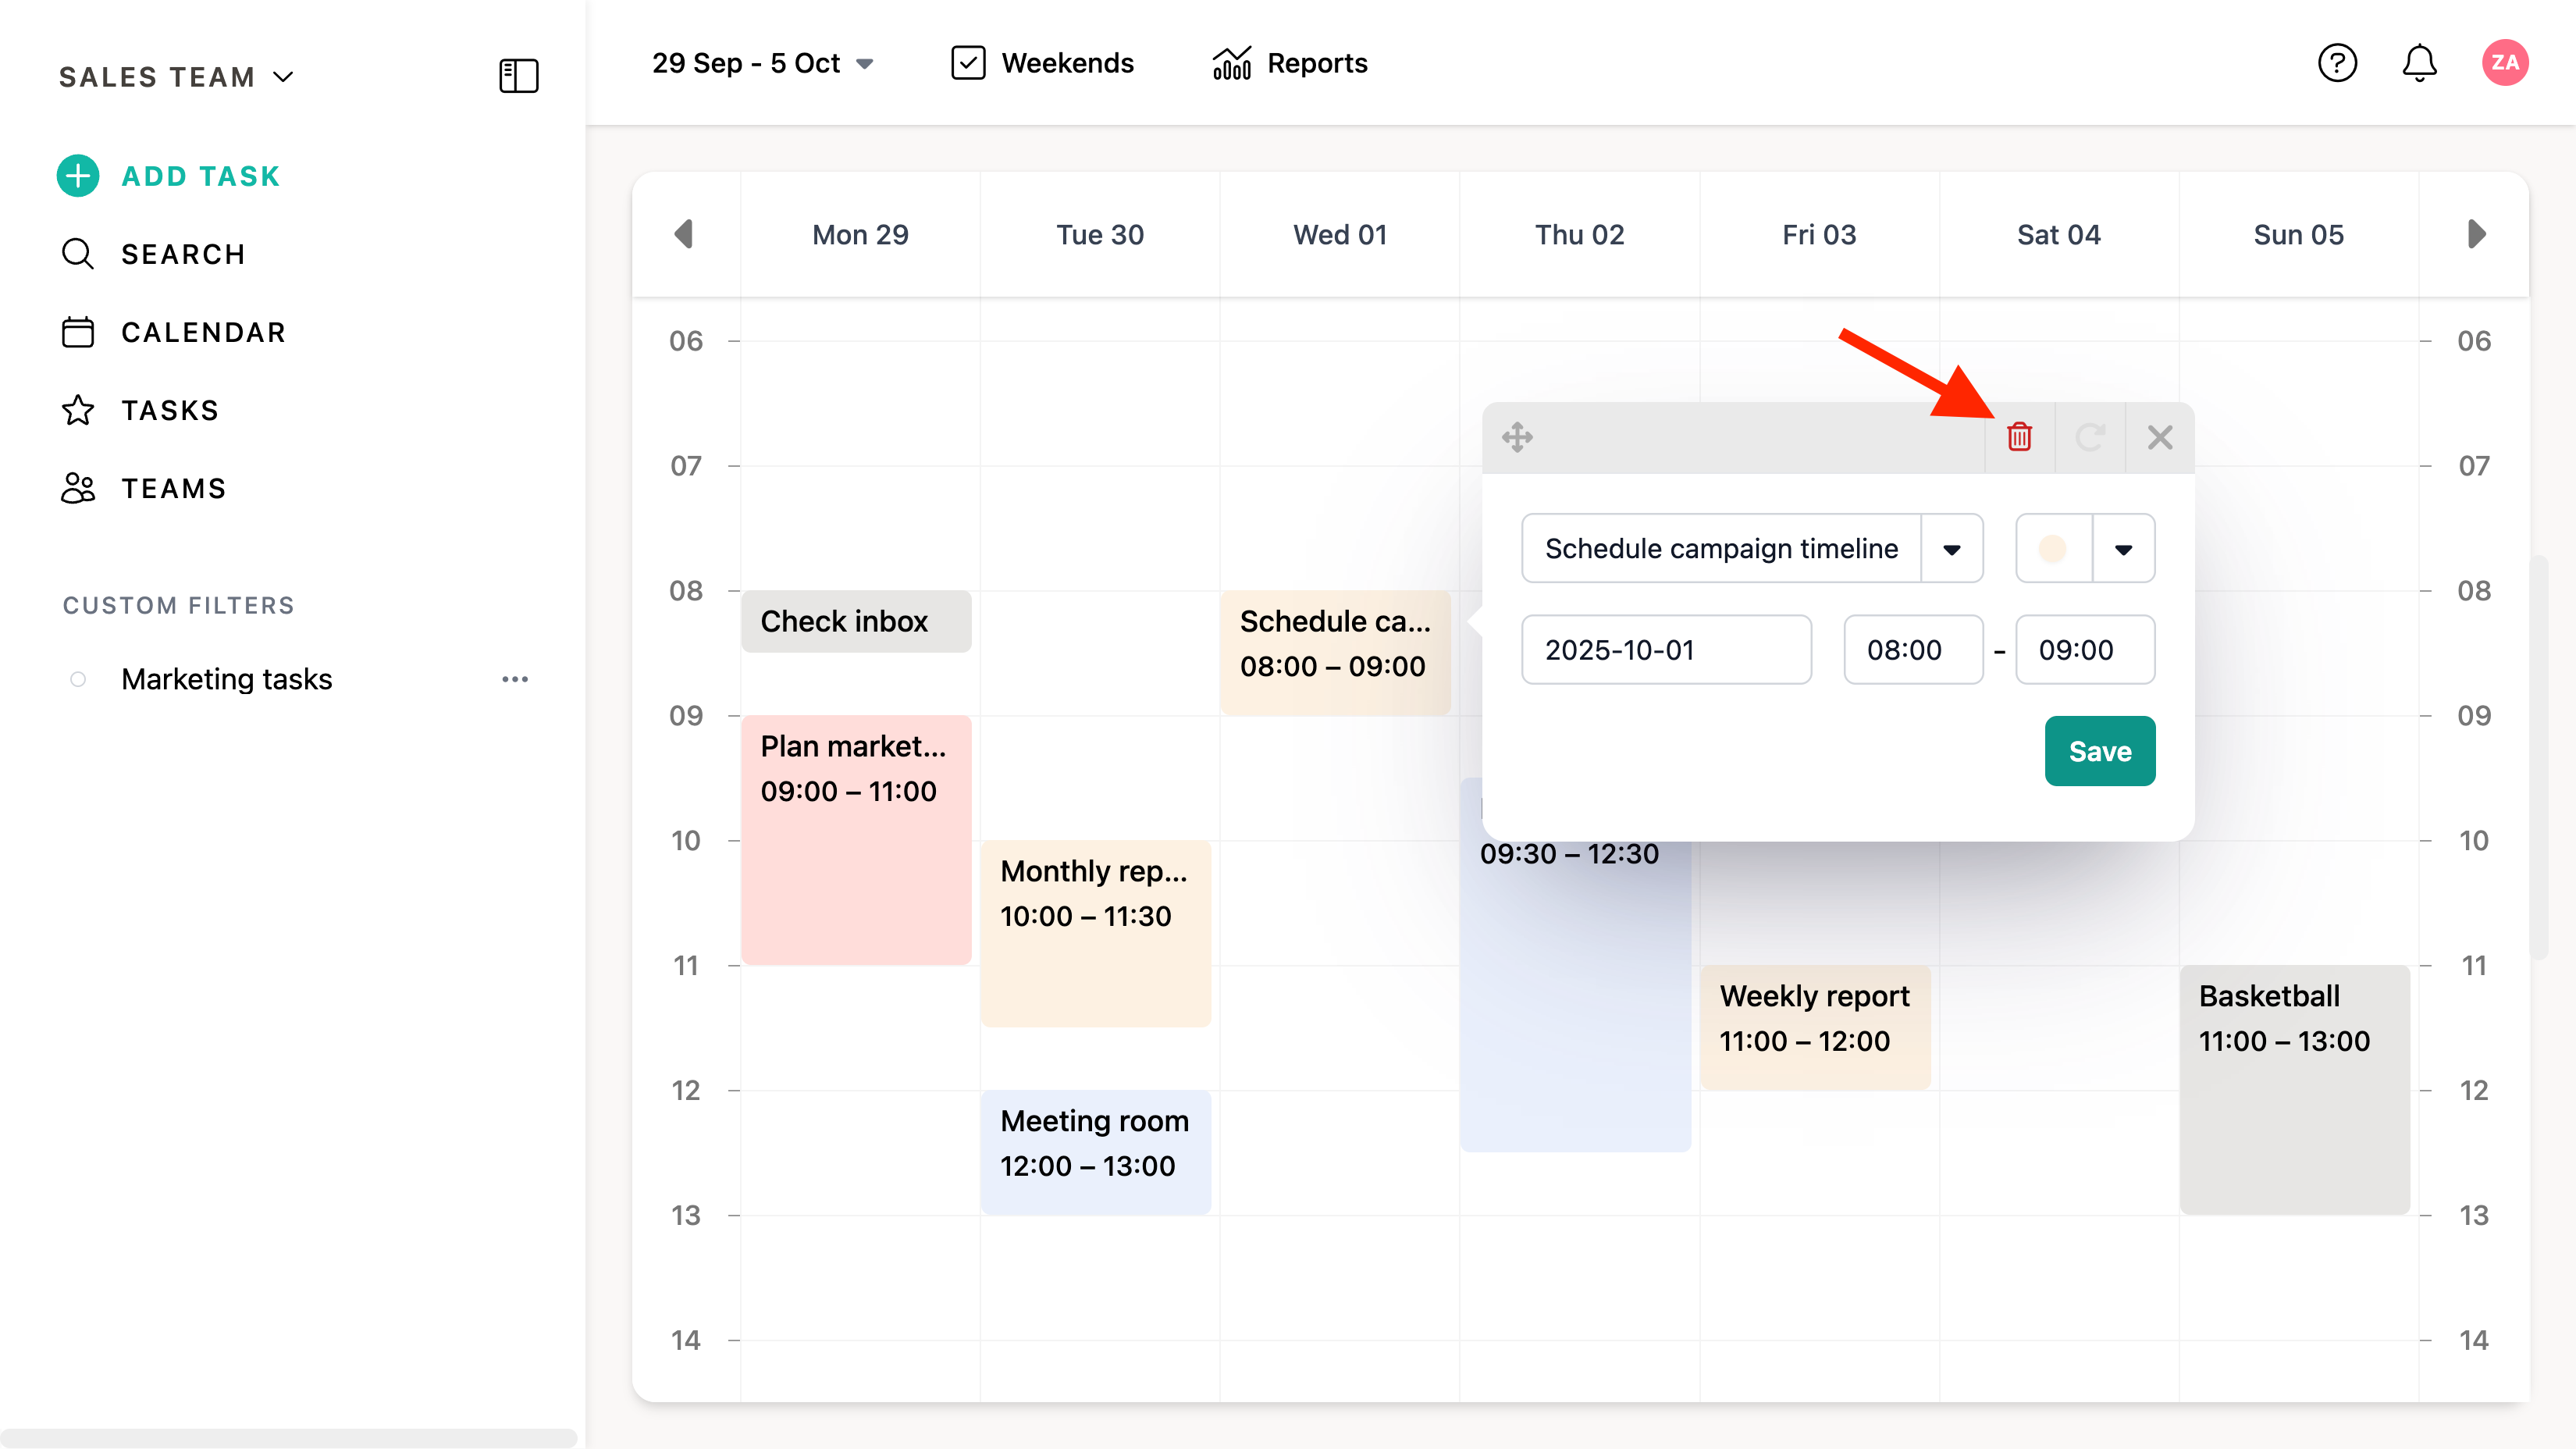Click the 2025-10-01 date field
The image size is (2576, 1449).
pyautogui.click(x=1665, y=650)
